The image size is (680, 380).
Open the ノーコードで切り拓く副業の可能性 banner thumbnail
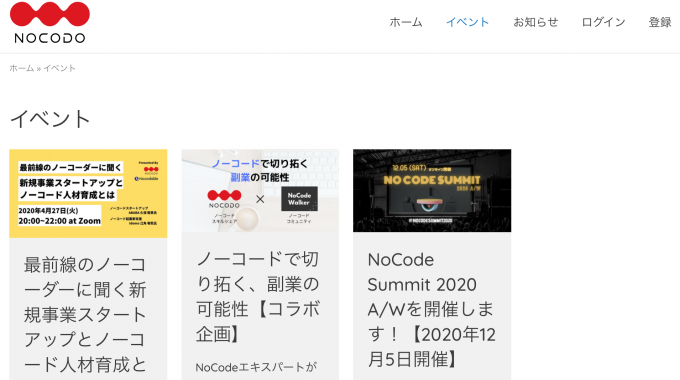tap(260, 191)
